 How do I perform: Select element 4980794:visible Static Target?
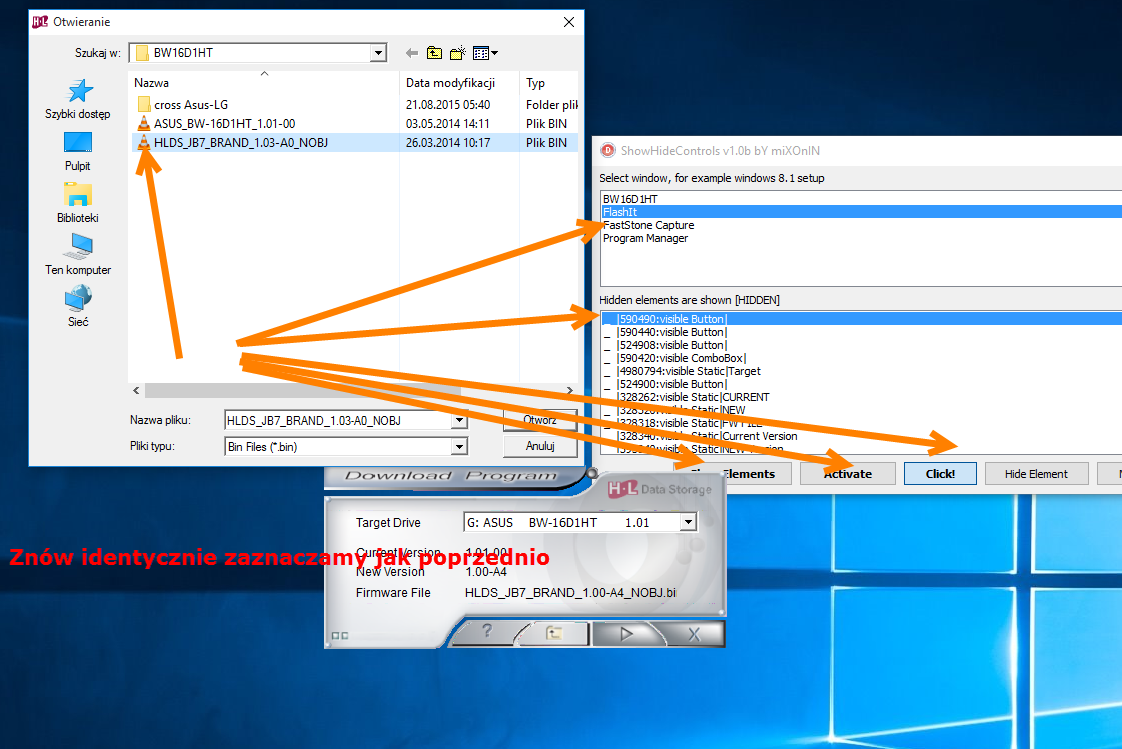pyautogui.click(x=861, y=371)
